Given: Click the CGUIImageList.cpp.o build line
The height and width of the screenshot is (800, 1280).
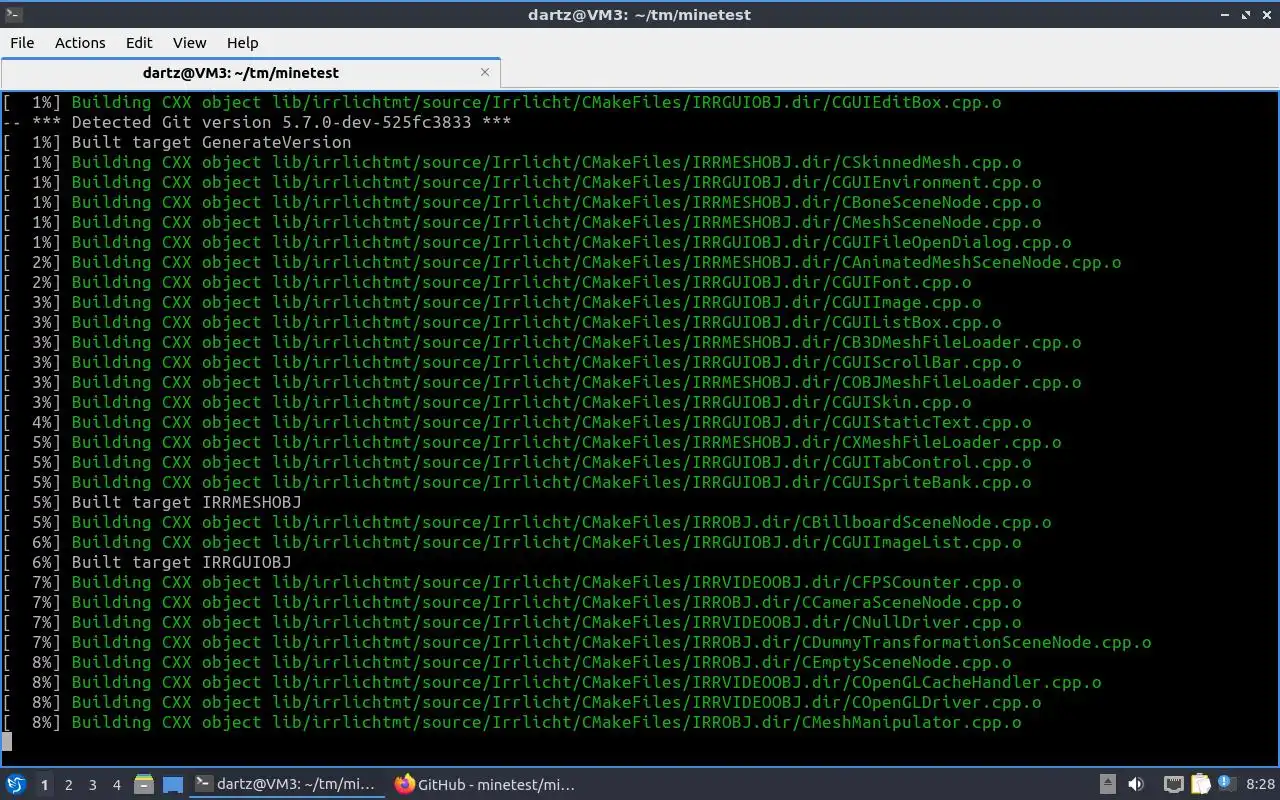Looking at the screenshot, I should [512, 542].
